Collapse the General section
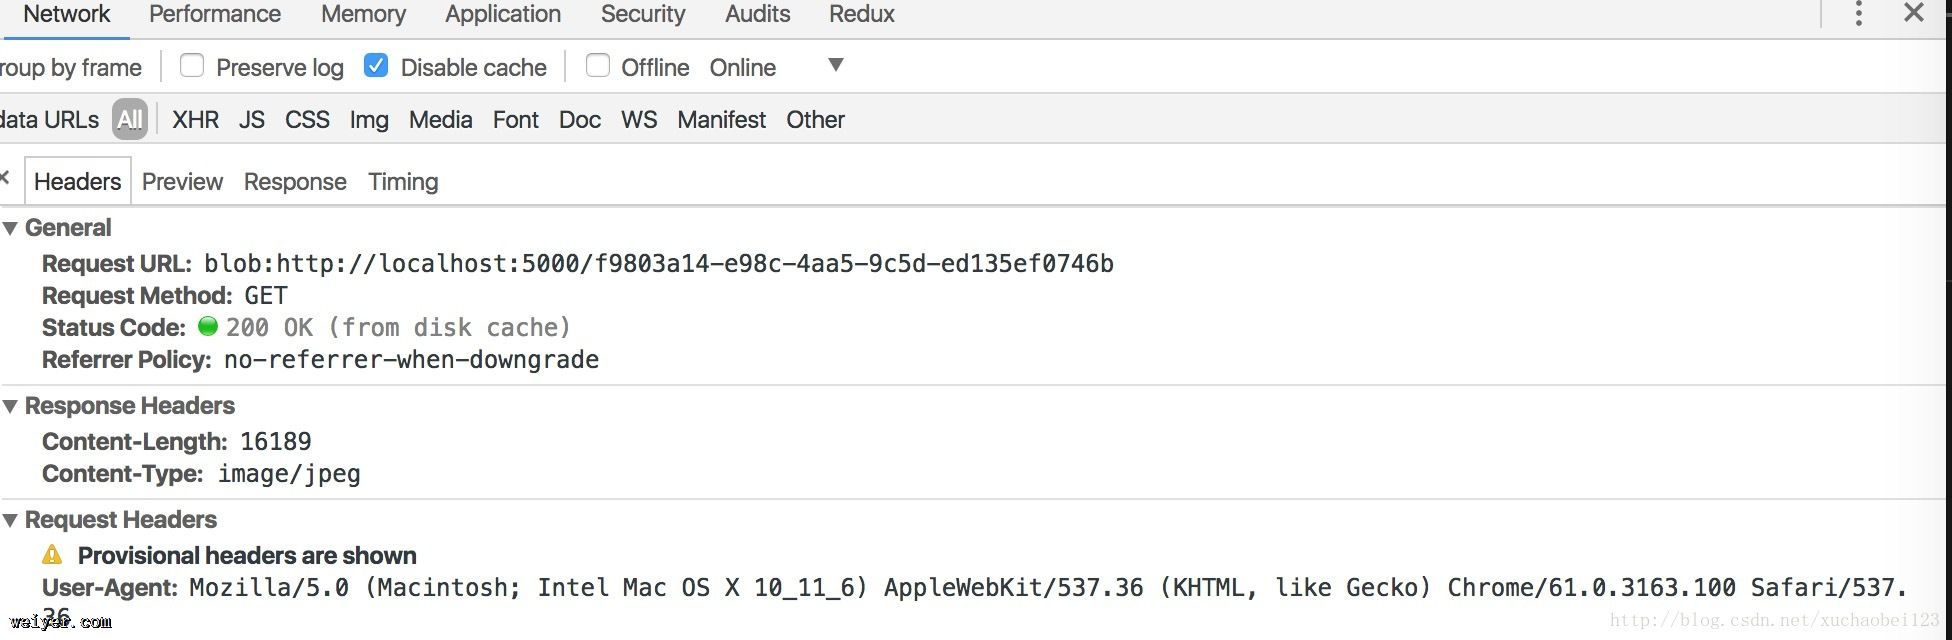 coord(10,228)
